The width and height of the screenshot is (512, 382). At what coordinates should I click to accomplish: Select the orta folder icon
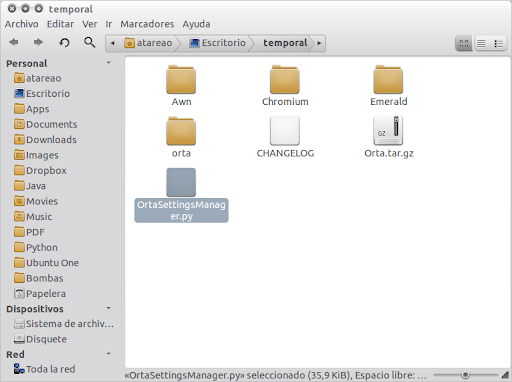pos(181,131)
